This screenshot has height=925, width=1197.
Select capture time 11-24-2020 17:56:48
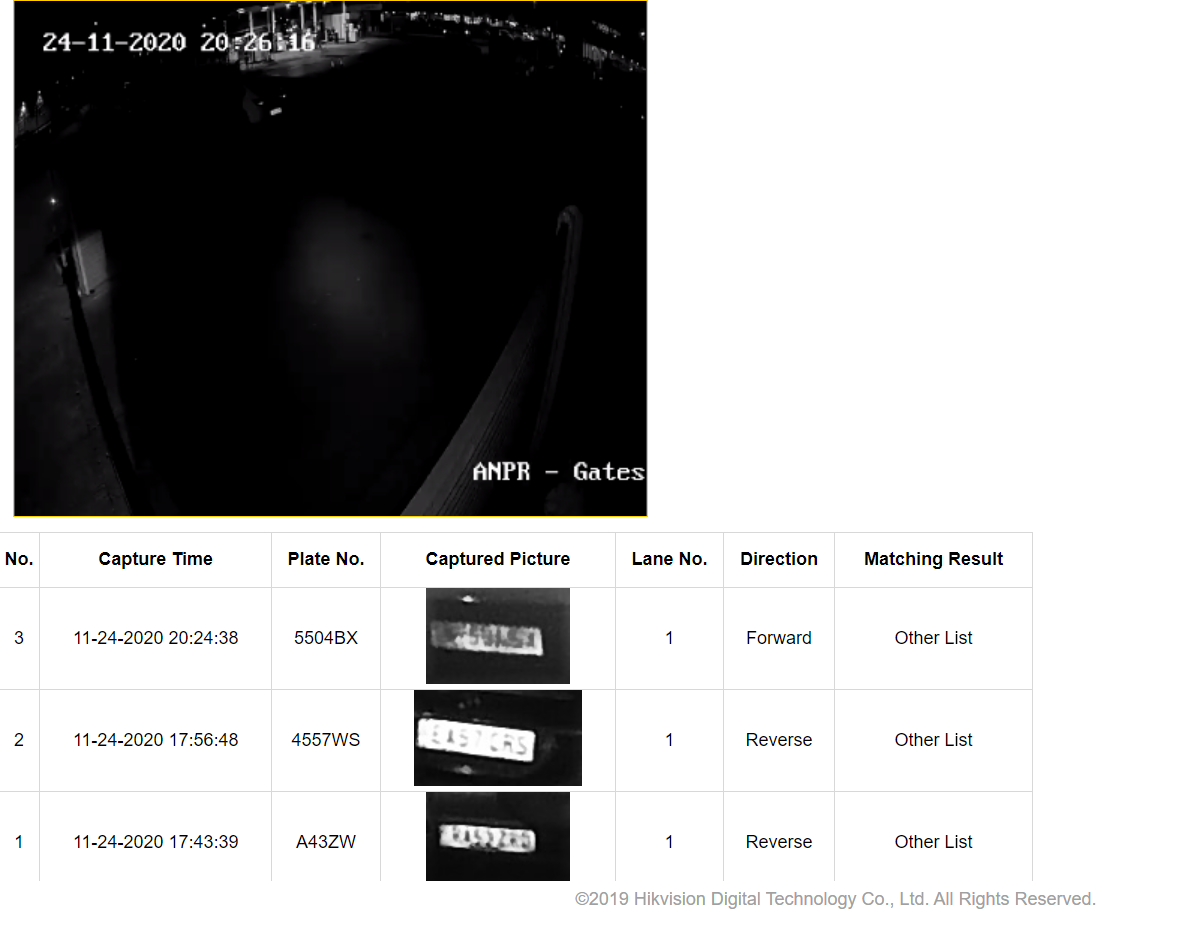[155, 740]
